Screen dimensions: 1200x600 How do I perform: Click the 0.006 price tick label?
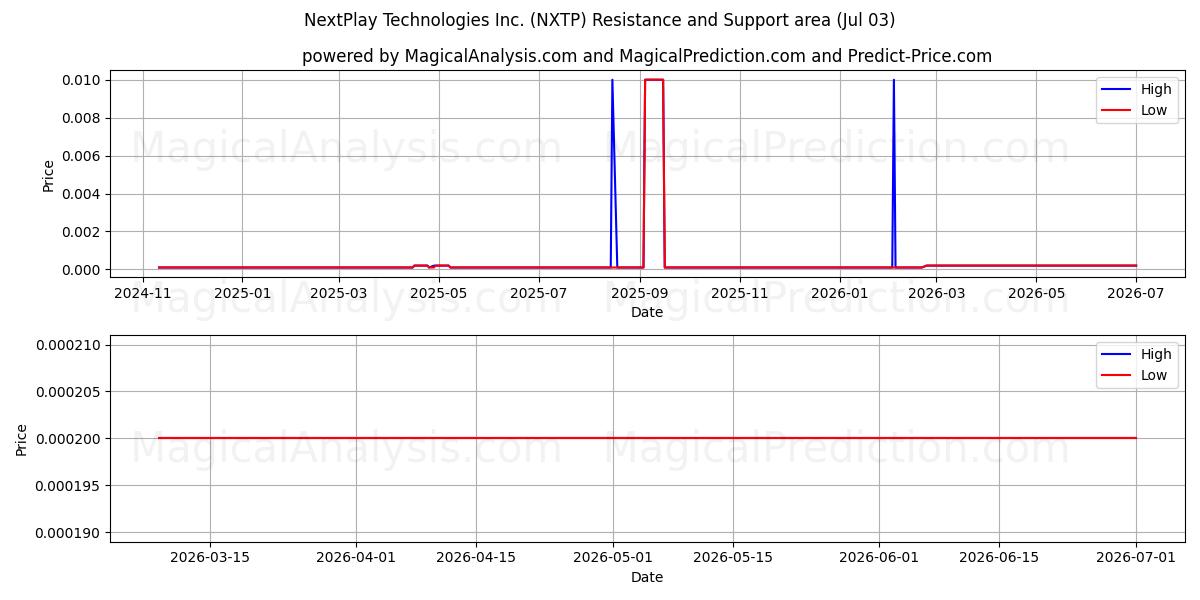click(81, 156)
